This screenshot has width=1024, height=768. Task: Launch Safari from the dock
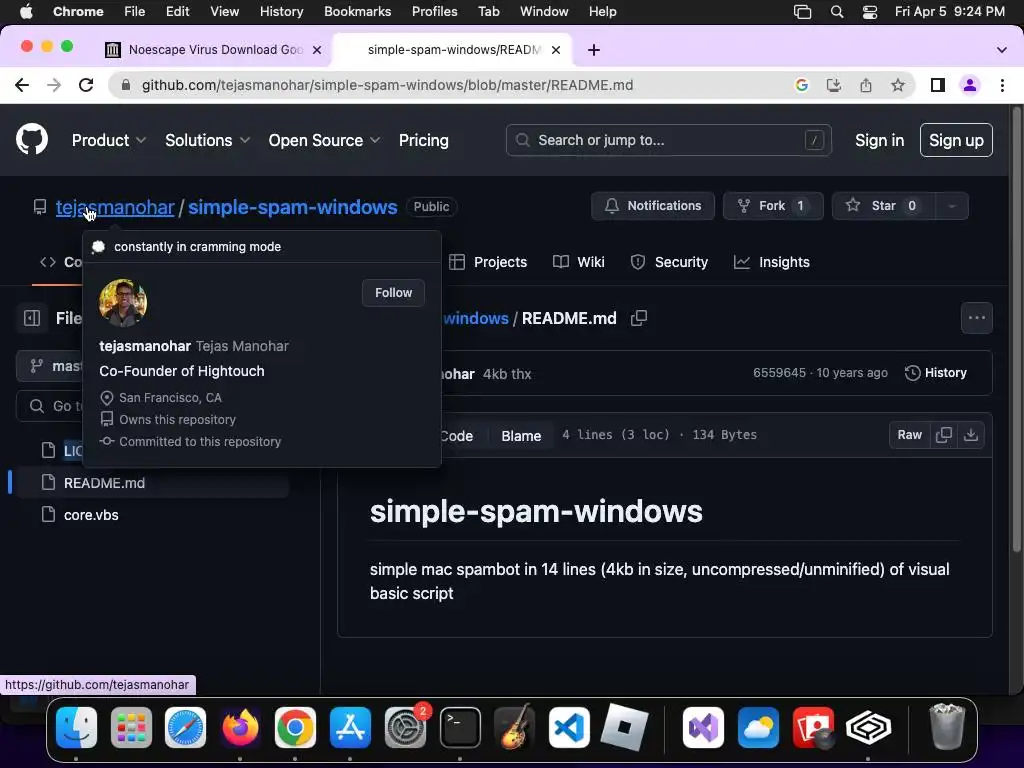click(185, 728)
